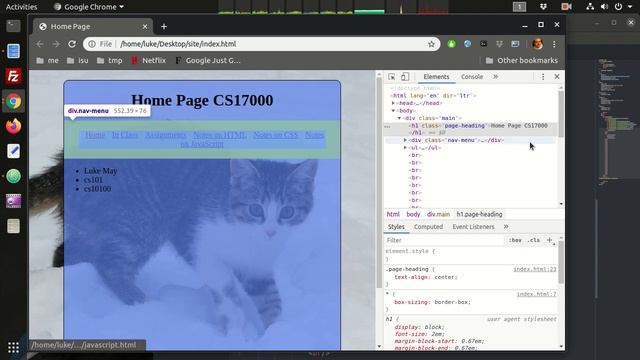Click the blue globe extension icon
Image resolution: width=640 pixels, height=360 pixels.
point(467,44)
